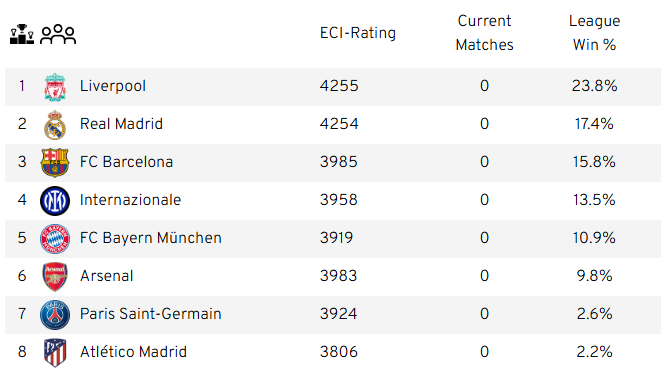Screen dimensions: 661x370
Task: Open the Arsenal team name link
Action: pyautogui.click(x=107, y=276)
